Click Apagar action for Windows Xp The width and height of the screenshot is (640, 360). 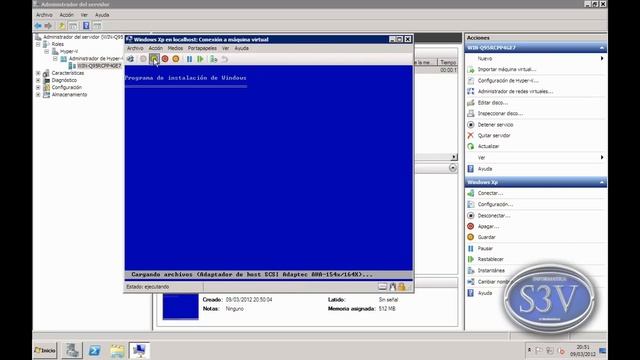point(488,227)
